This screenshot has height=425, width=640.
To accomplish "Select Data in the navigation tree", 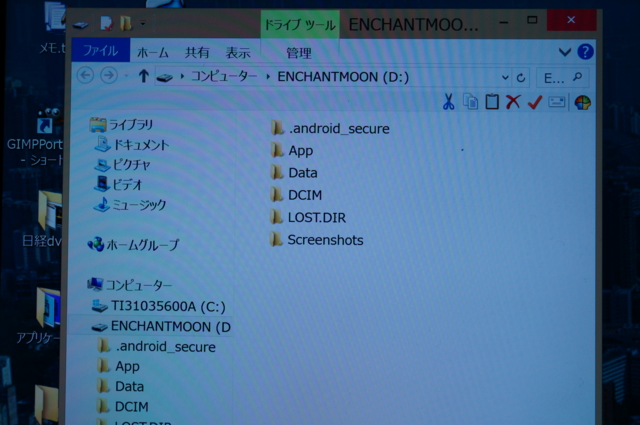I will point(121,386).
